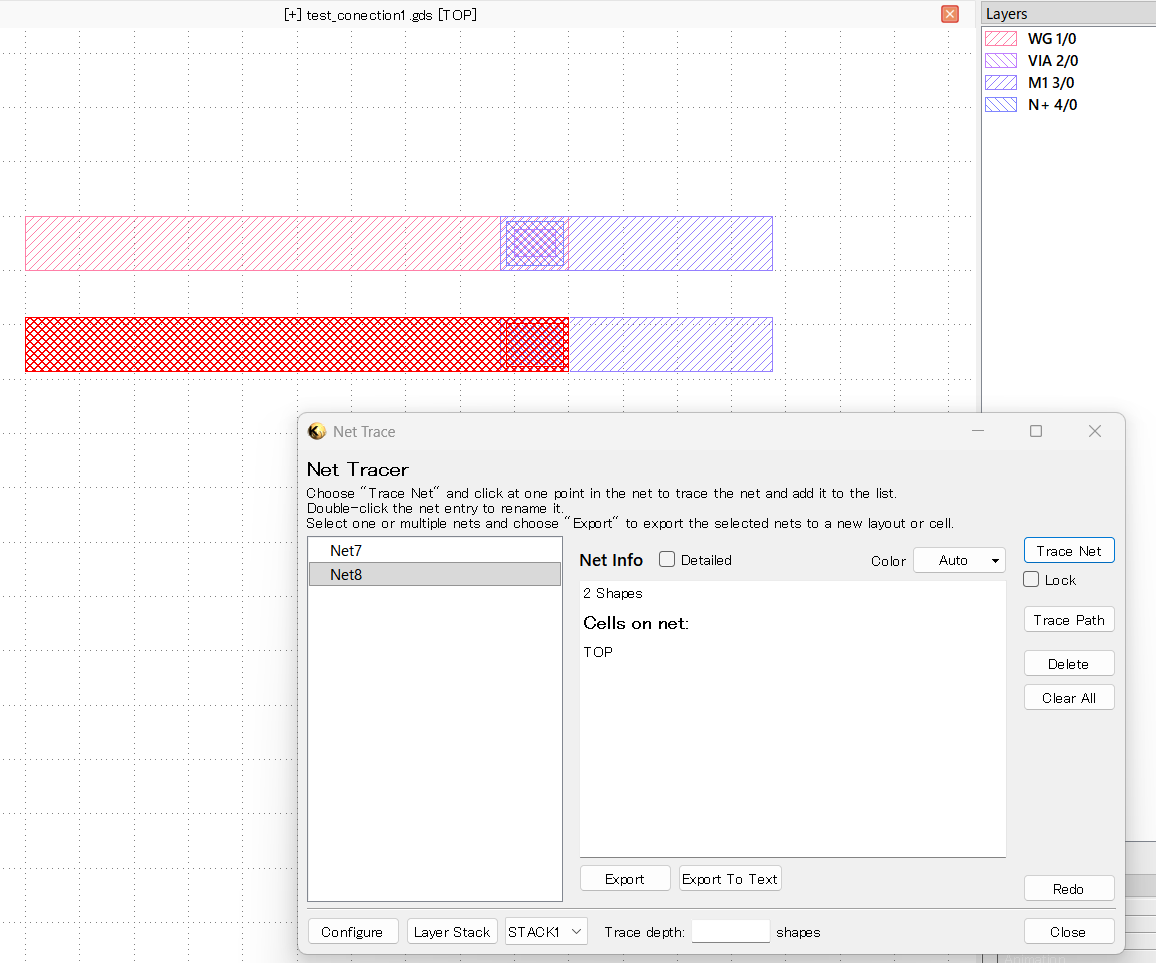Screen dimensions: 1156x963
Task: Click Export To Text button
Action: tap(729, 879)
